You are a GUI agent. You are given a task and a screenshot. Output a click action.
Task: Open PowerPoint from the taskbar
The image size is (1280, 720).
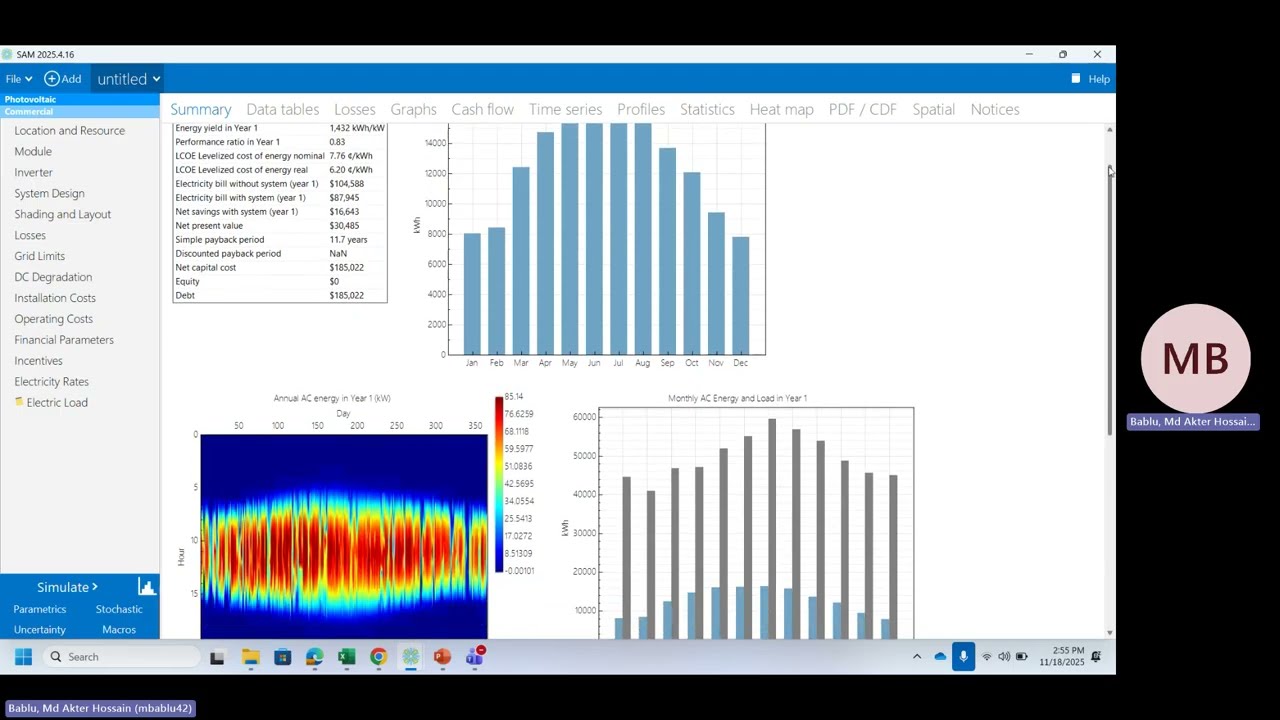(x=442, y=657)
